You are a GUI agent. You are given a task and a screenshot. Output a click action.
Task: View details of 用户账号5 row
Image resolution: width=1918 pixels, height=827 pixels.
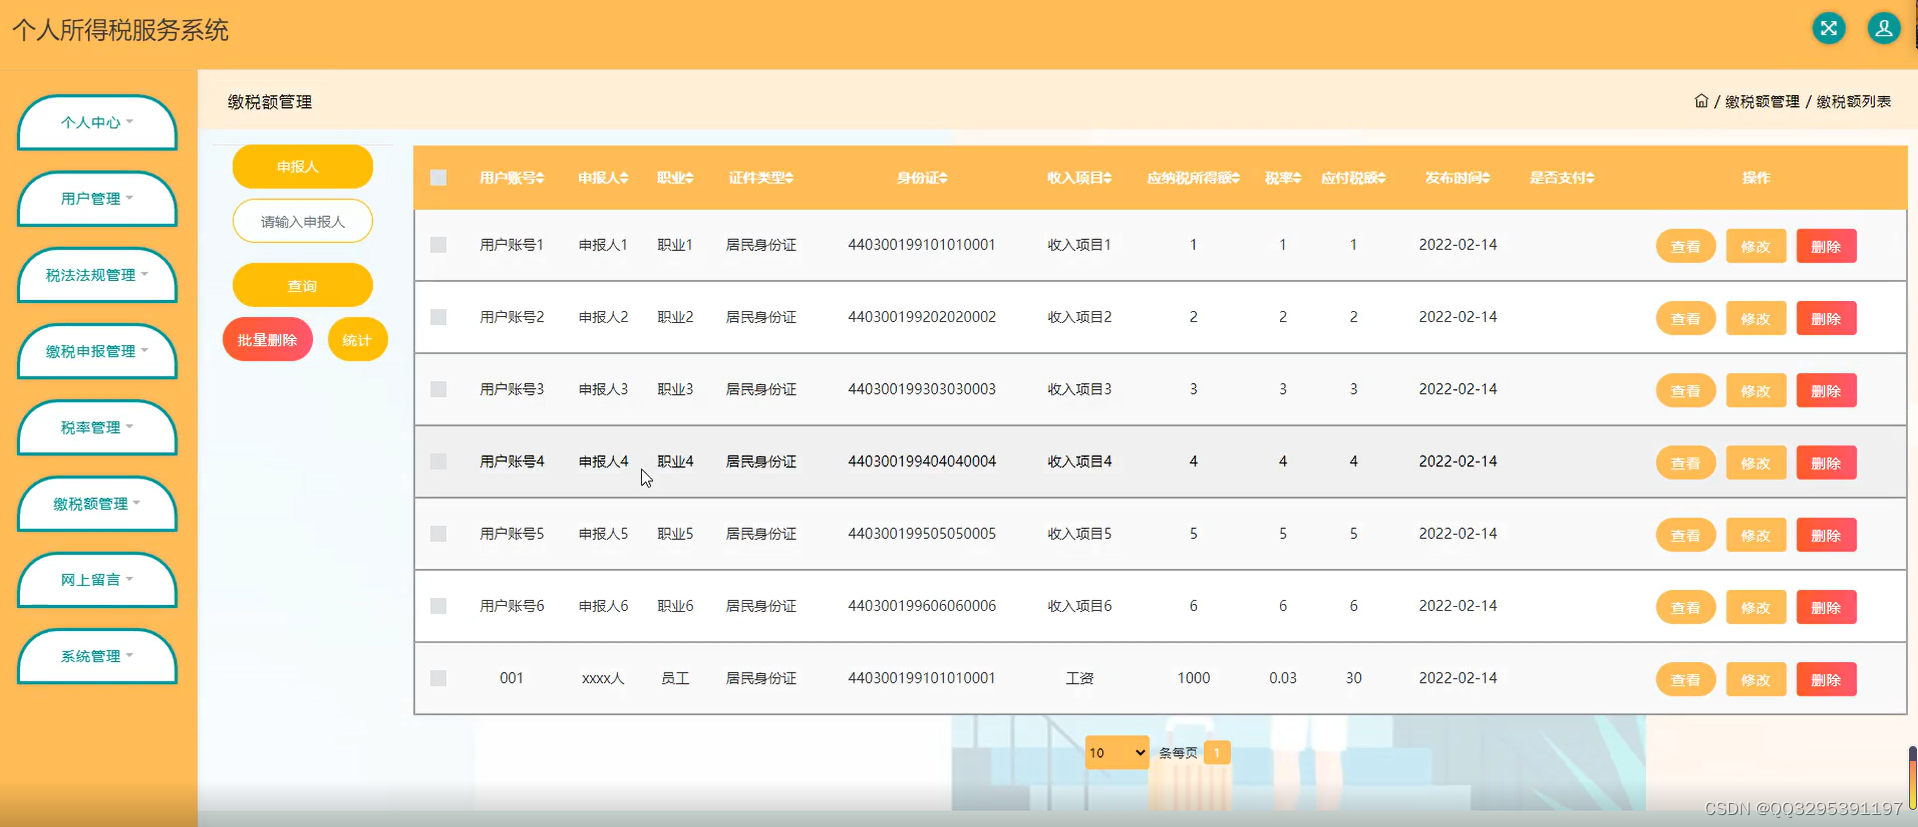(1686, 535)
